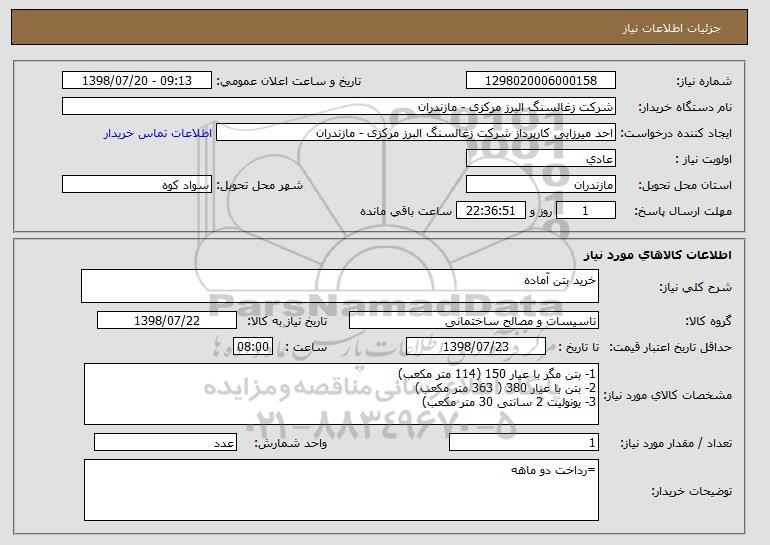Click the label تاریخ نیاز به کالا

(x=287, y=321)
